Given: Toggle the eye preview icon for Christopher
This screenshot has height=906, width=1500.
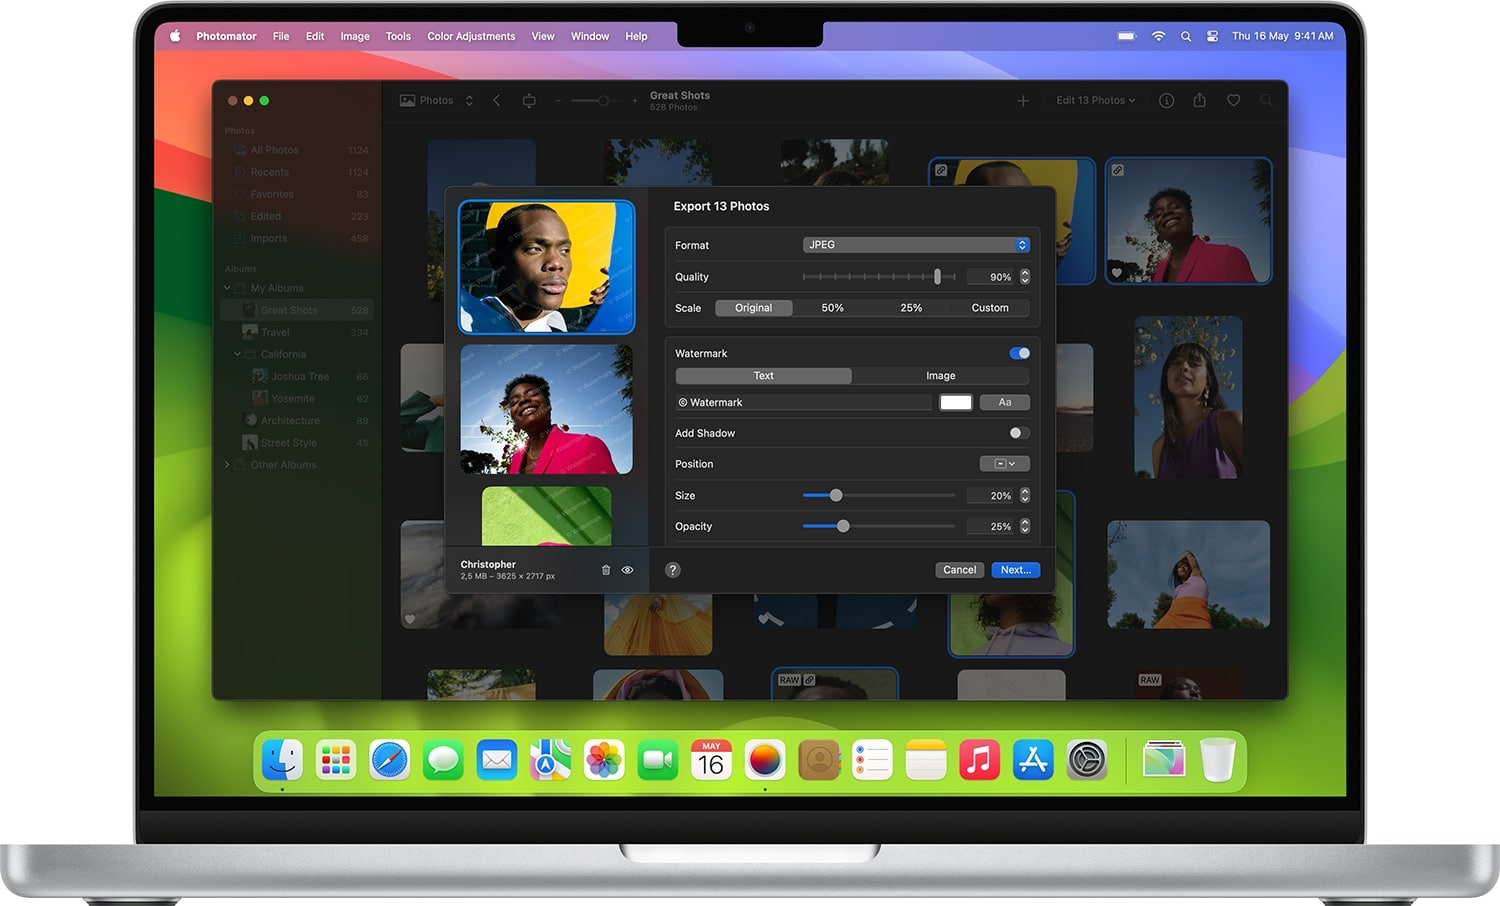Looking at the screenshot, I should (x=628, y=570).
